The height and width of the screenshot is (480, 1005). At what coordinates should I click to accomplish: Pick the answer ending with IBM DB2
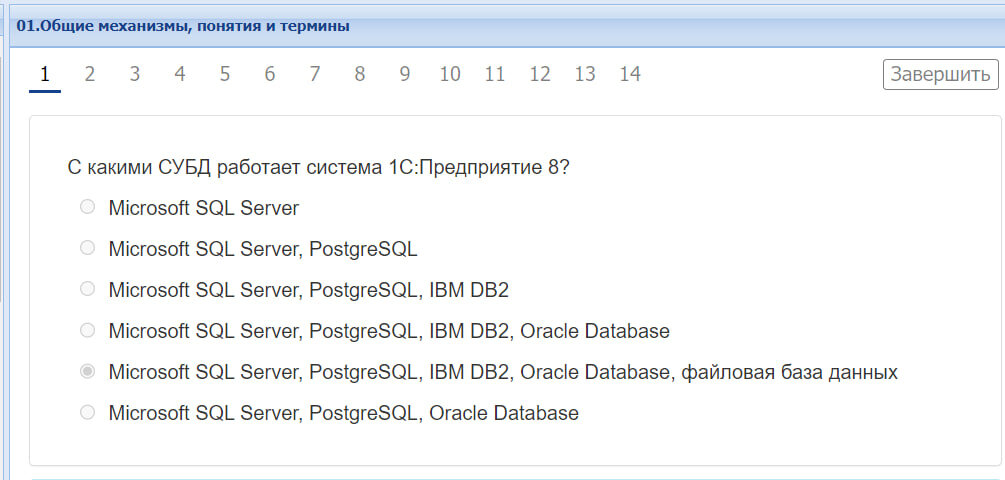[x=87, y=289]
